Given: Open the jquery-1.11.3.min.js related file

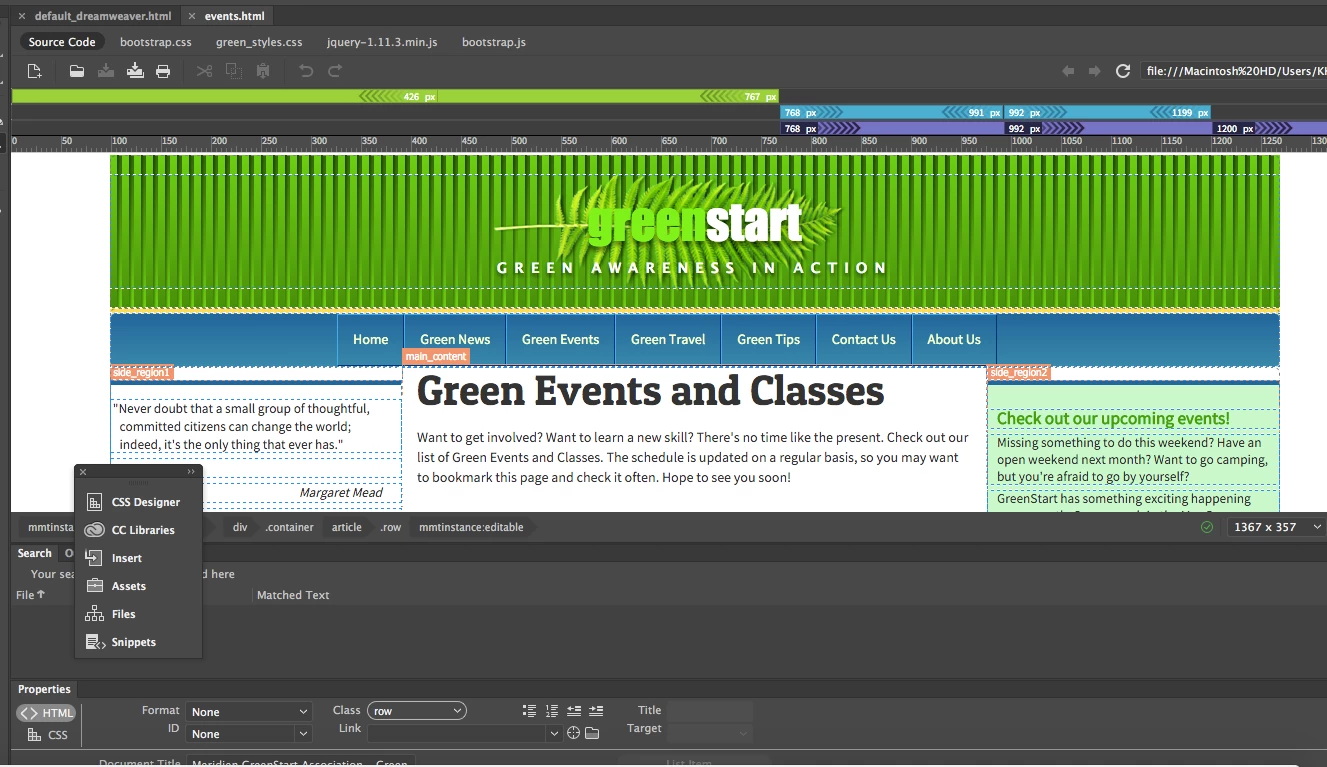Looking at the screenshot, I should coord(382,42).
